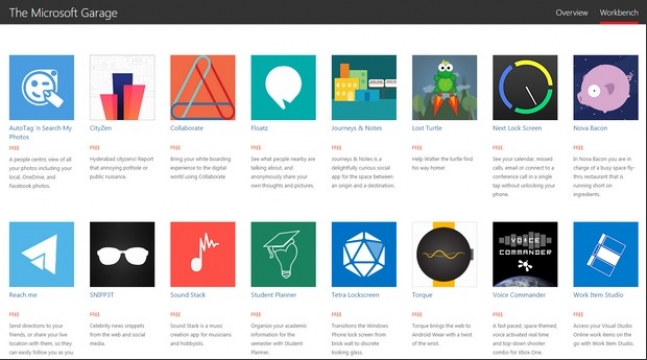Click "Help Walter the turtle find his way home!" text
This screenshot has width=647, height=360.
pos(442,163)
